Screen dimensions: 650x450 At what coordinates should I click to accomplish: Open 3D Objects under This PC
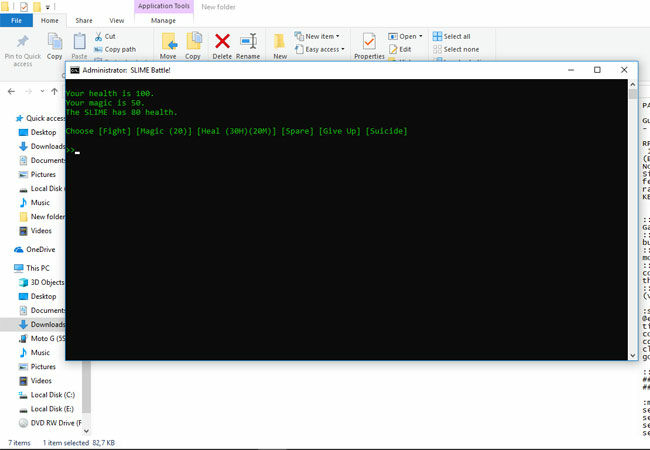[42, 282]
